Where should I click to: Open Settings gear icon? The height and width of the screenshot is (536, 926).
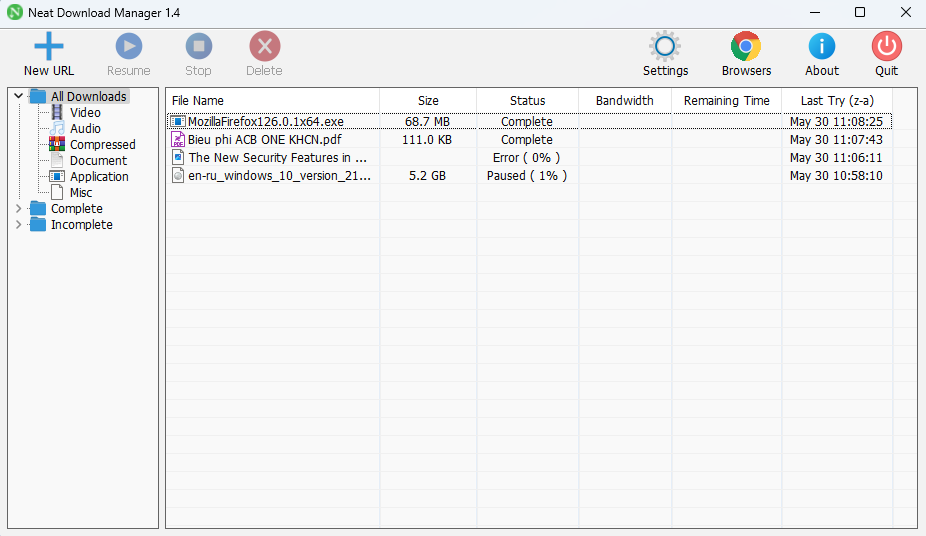pos(665,46)
